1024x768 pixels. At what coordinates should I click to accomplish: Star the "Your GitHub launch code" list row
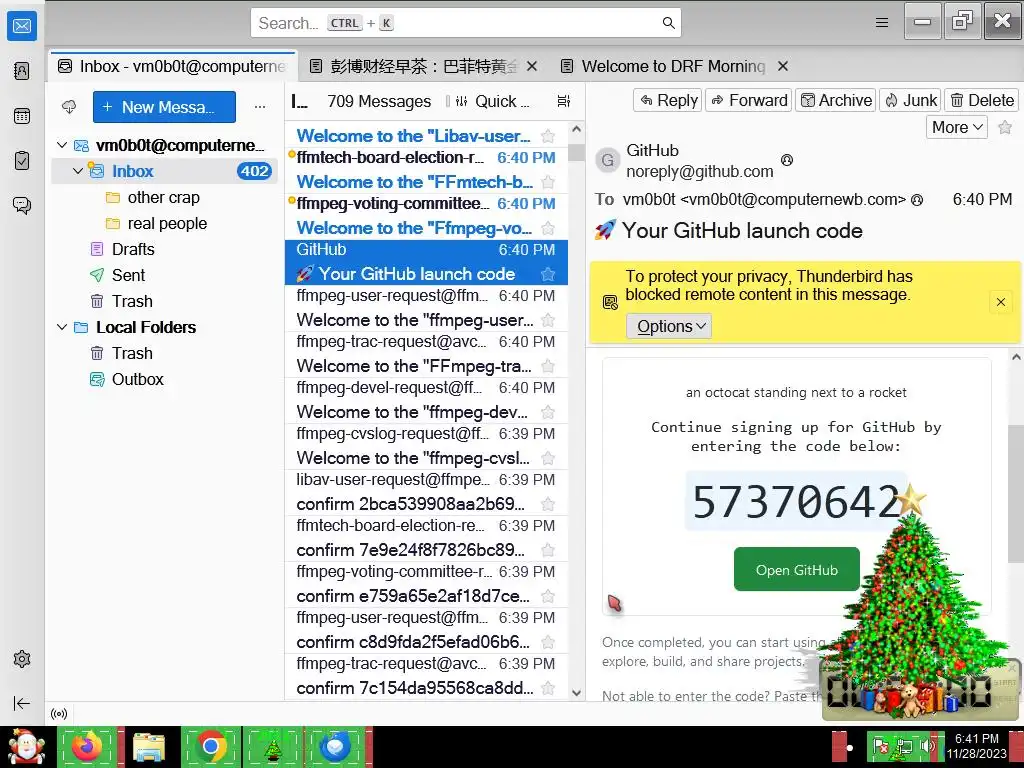coord(548,274)
